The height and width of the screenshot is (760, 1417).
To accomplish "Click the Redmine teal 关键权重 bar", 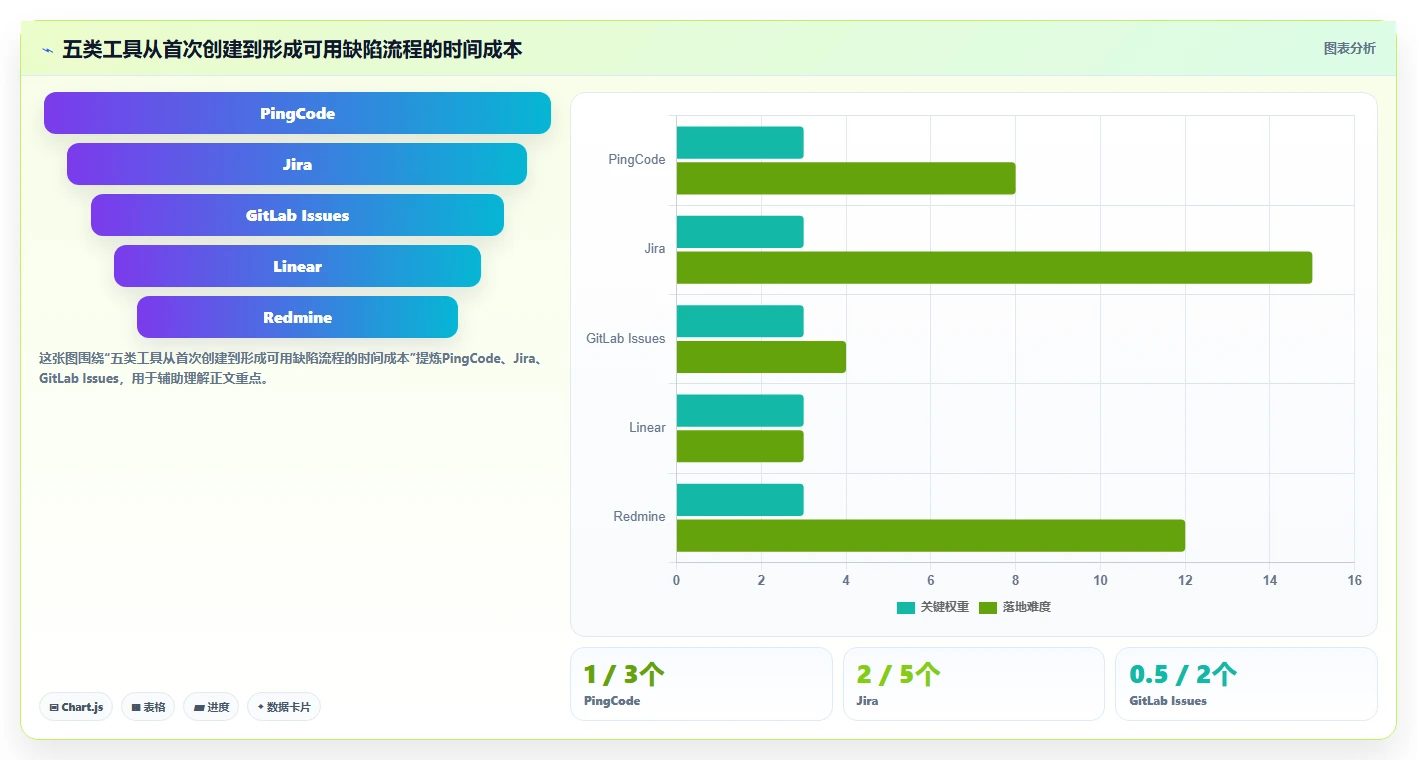I will point(740,500).
